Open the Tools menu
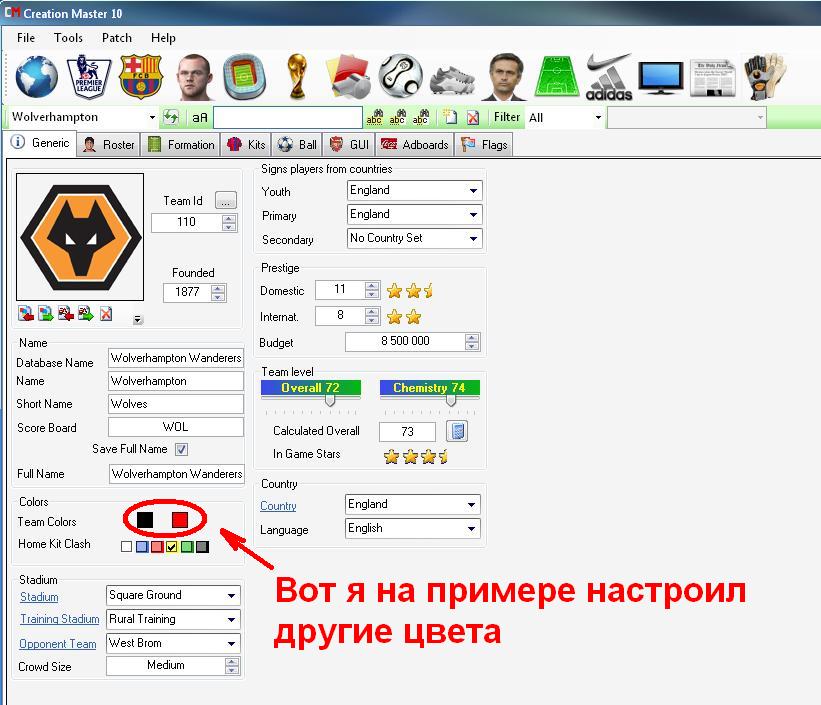Image resolution: width=821 pixels, height=705 pixels. point(68,38)
